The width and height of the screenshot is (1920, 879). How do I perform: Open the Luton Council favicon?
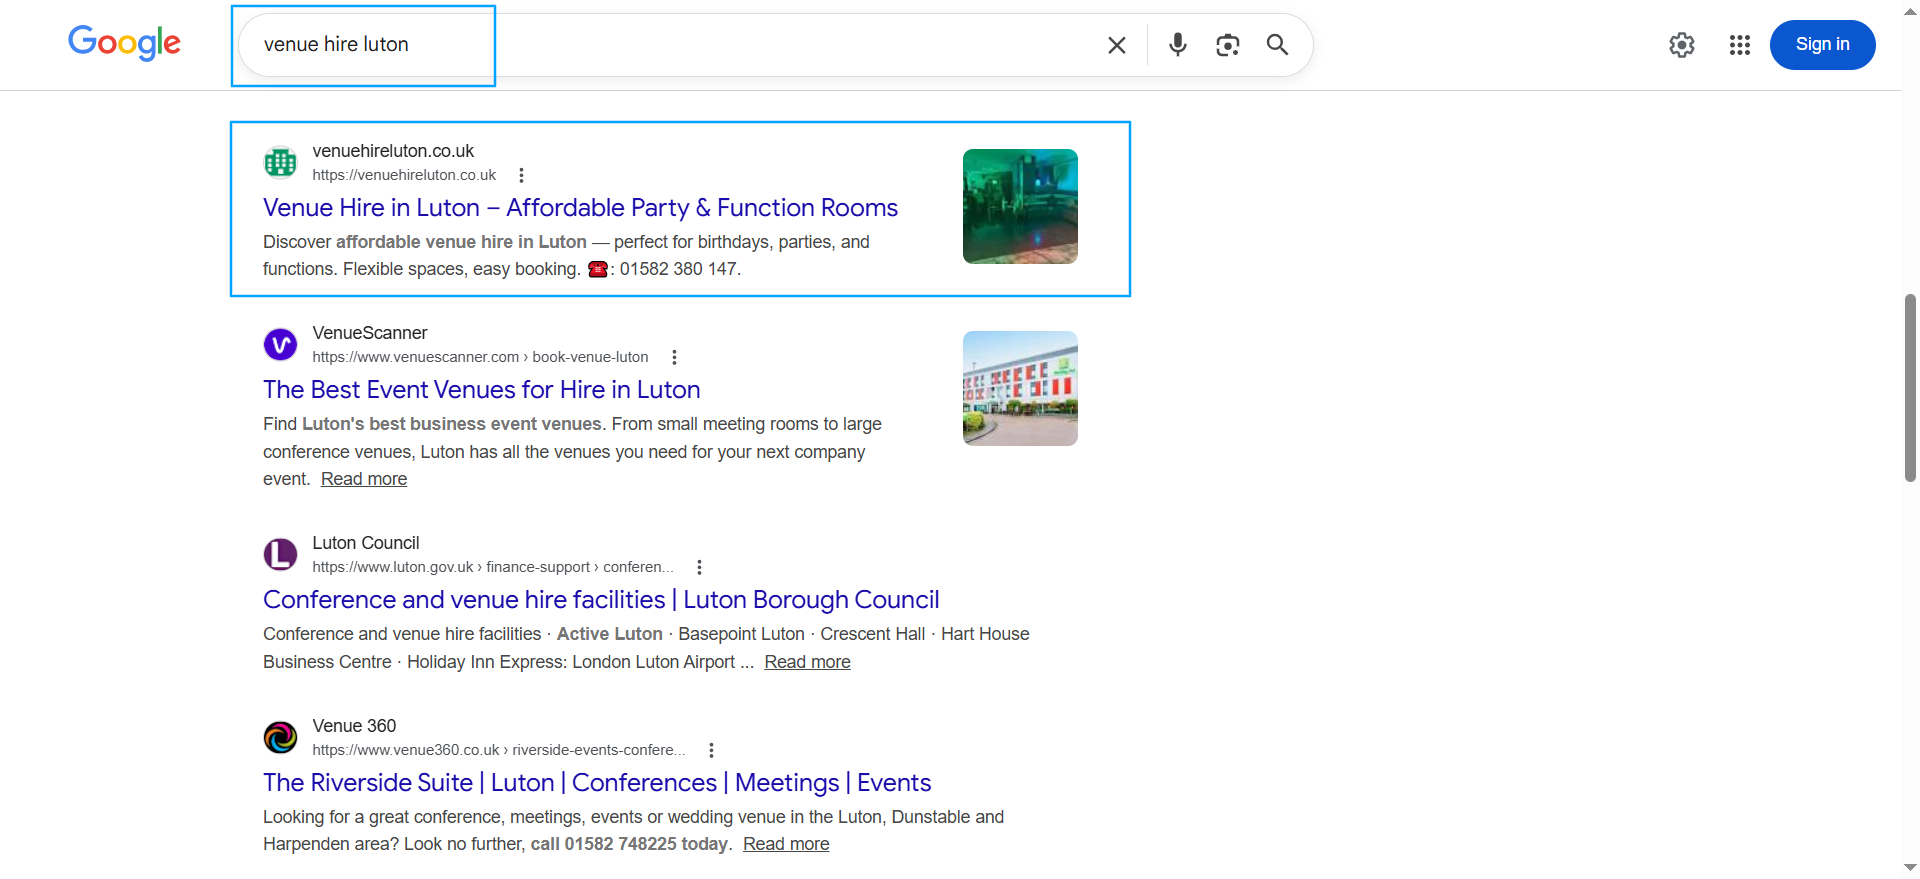pos(280,554)
